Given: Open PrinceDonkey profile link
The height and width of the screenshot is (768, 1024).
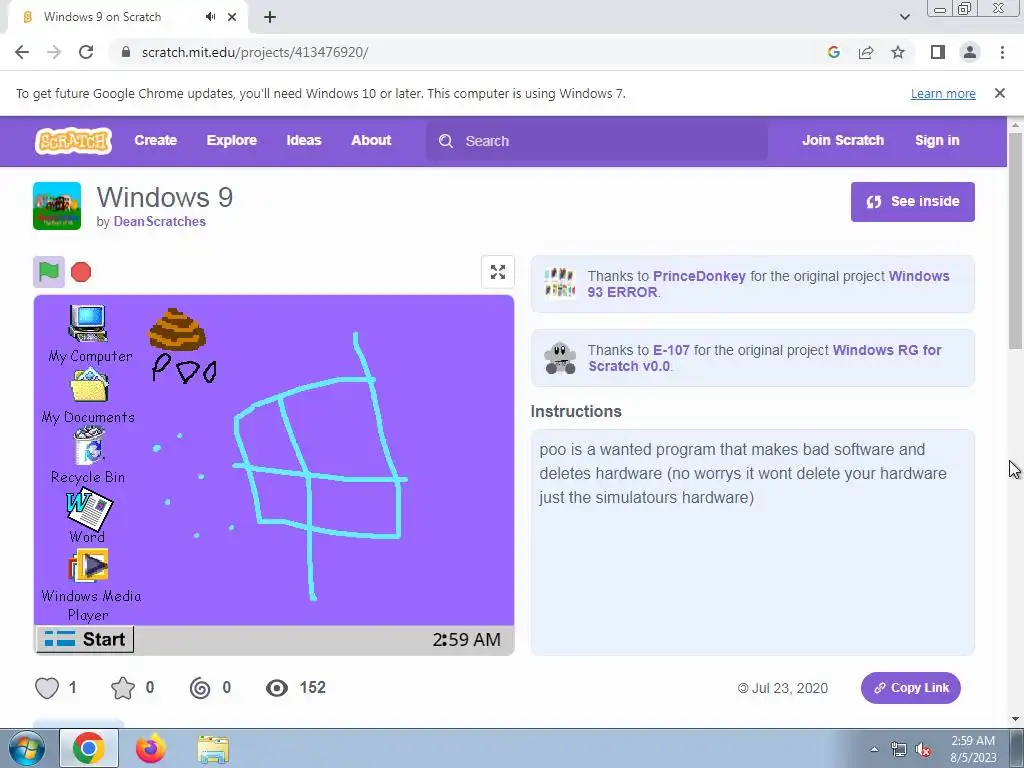Looking at the screenshot, I should point(699,276).
